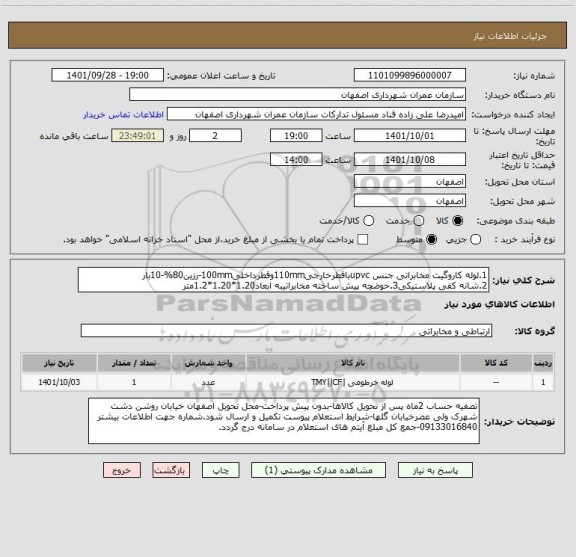
Task: Click the remaining days field showing 2
Action: click(215, 136)
